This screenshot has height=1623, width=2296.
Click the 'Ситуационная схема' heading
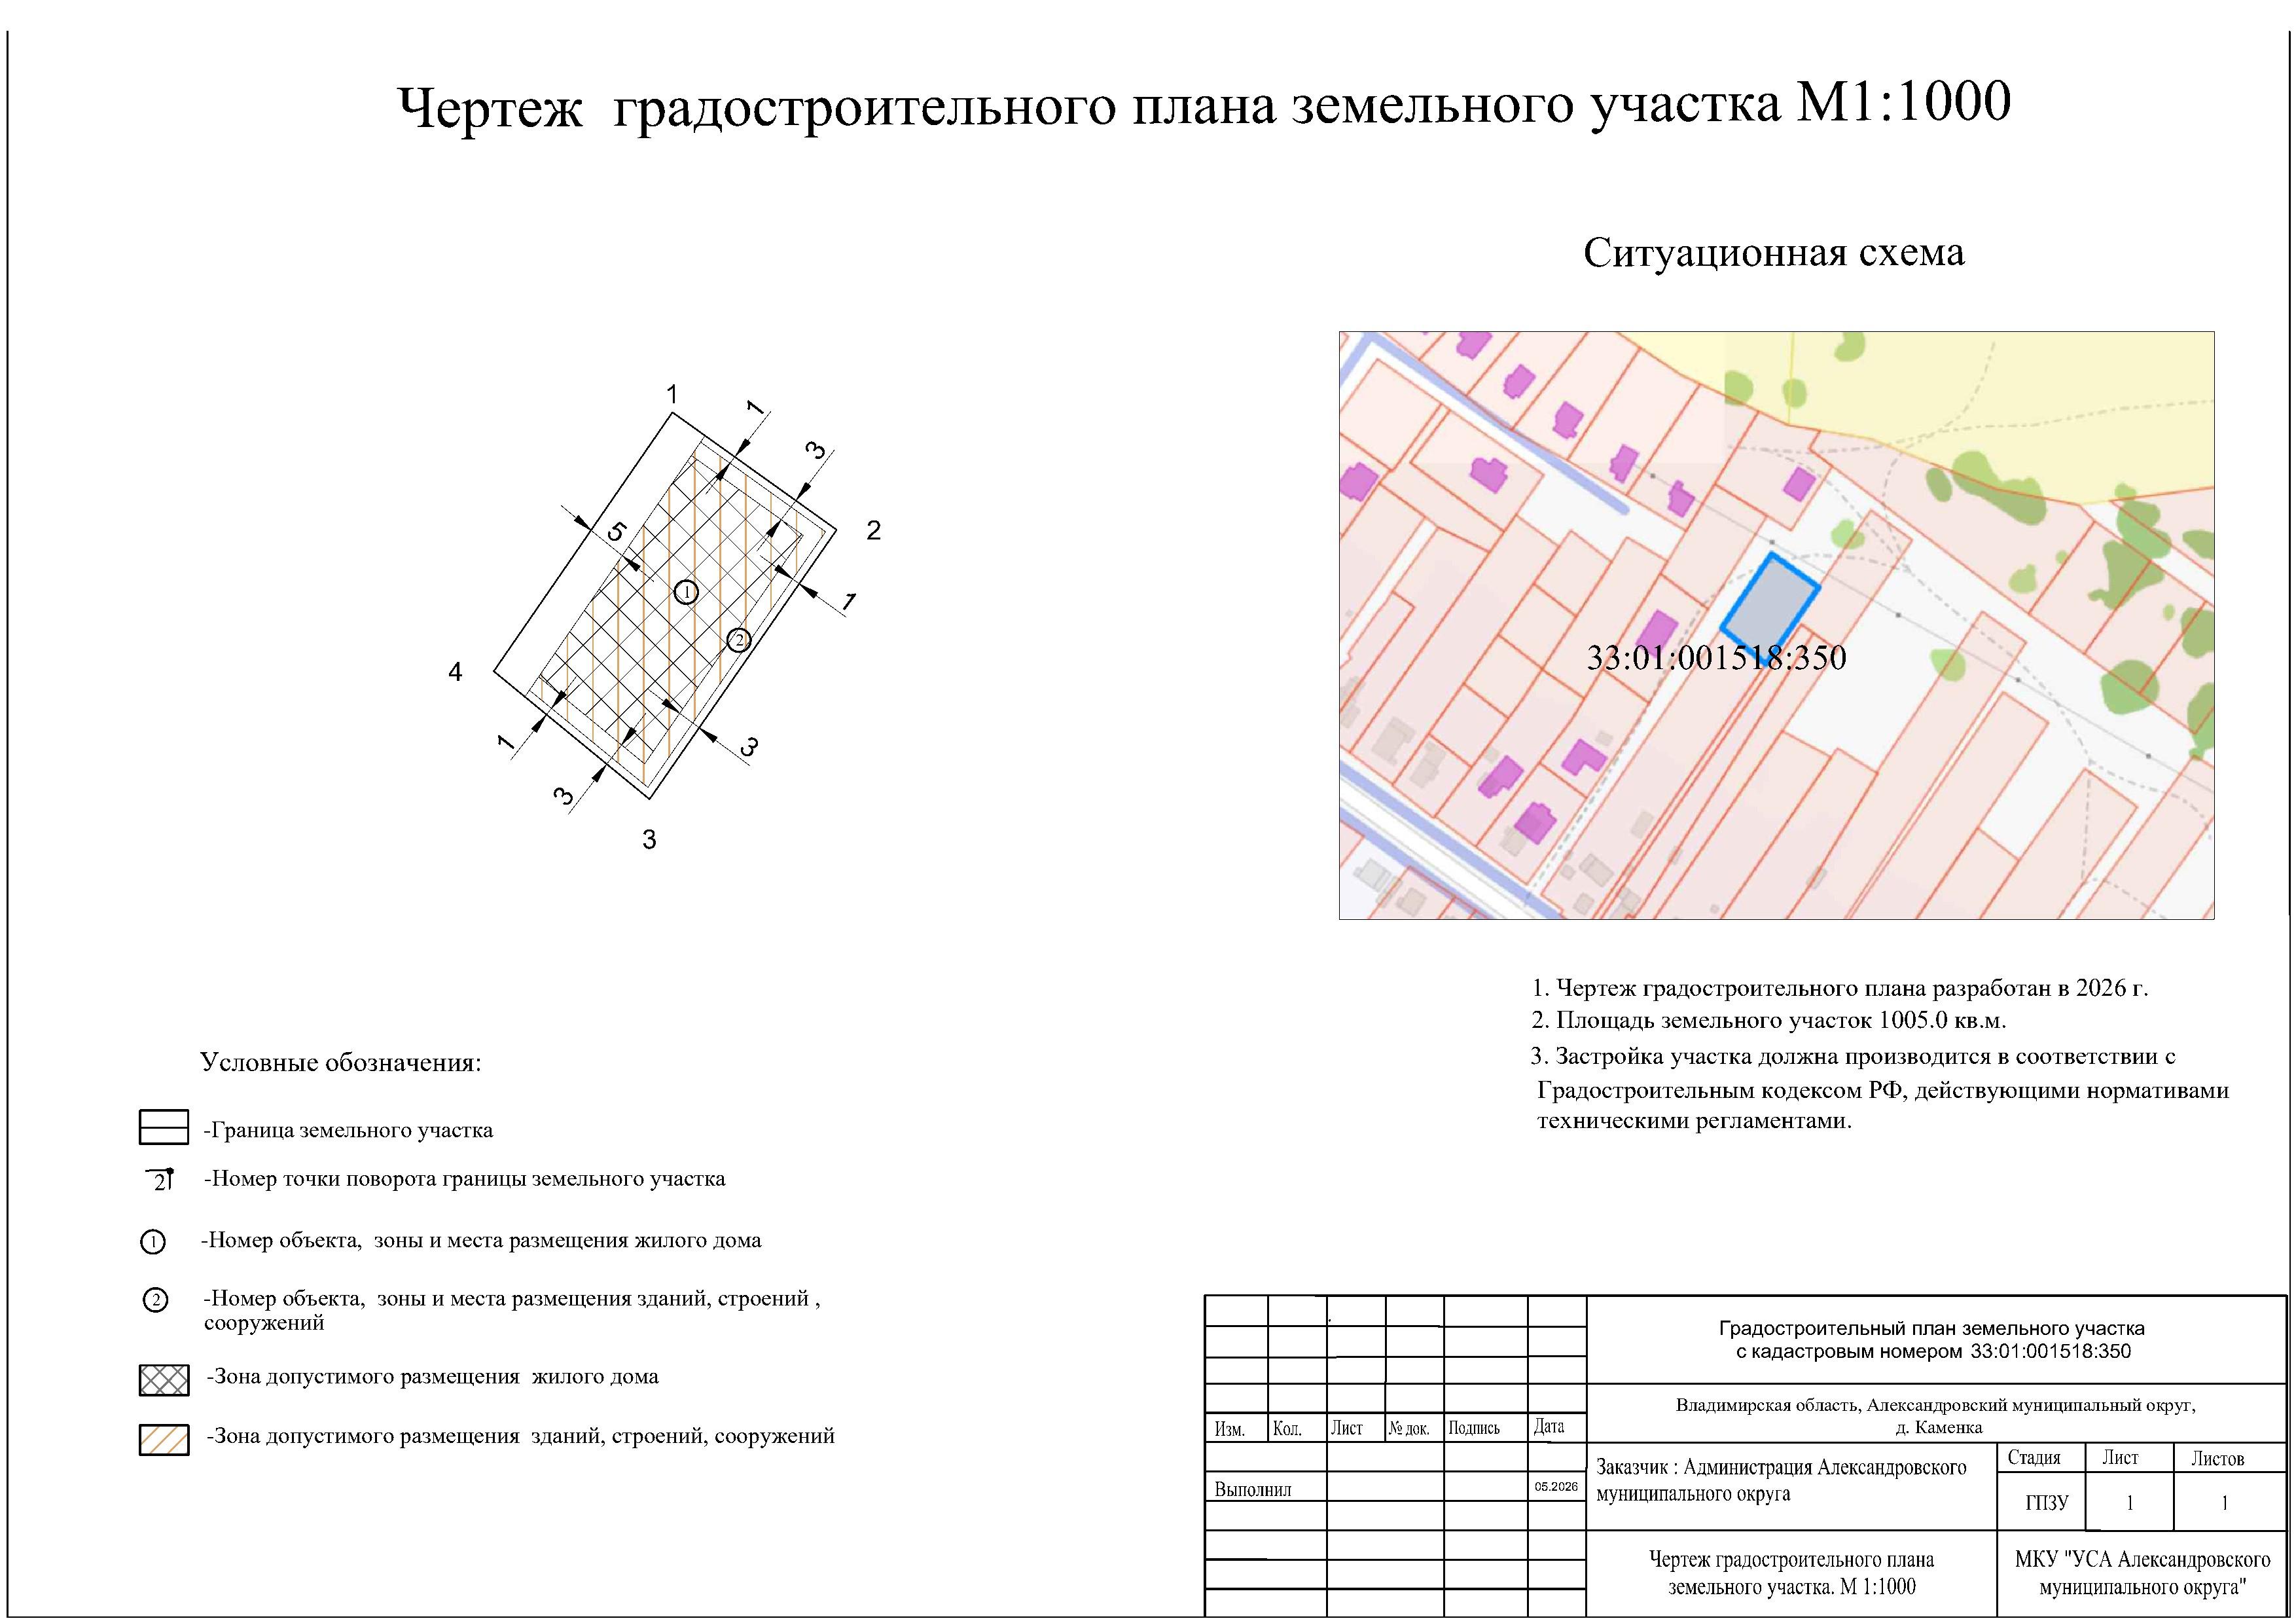click(1774, 253)
